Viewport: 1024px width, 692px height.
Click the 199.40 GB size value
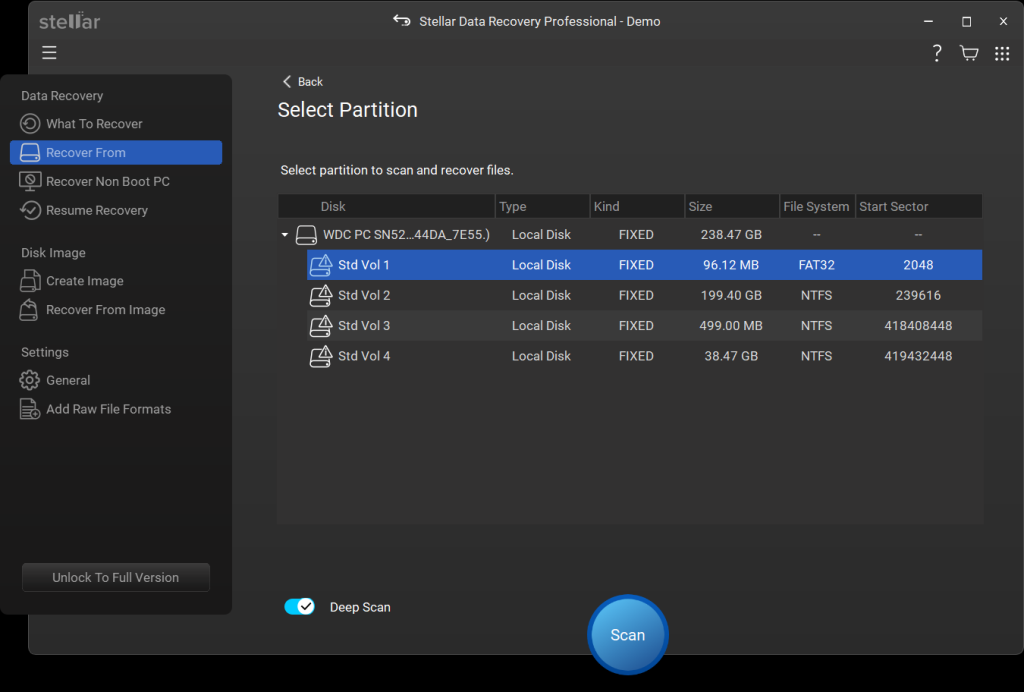click(731, 295)
